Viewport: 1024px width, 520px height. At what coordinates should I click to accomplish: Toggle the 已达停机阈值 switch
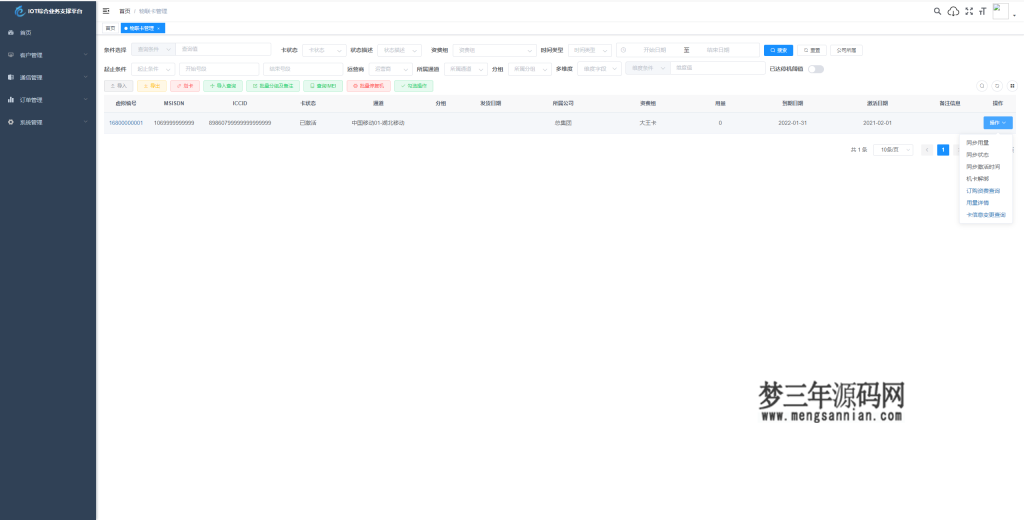pos(816,69)
